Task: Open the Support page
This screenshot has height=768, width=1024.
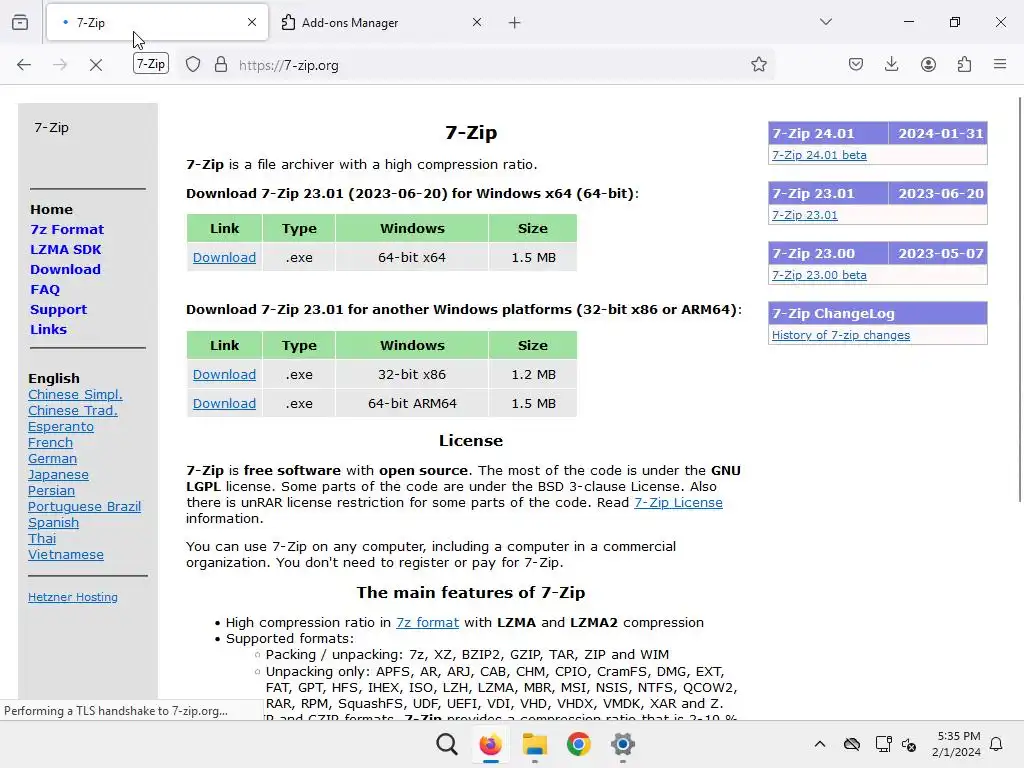Action: 58,310
